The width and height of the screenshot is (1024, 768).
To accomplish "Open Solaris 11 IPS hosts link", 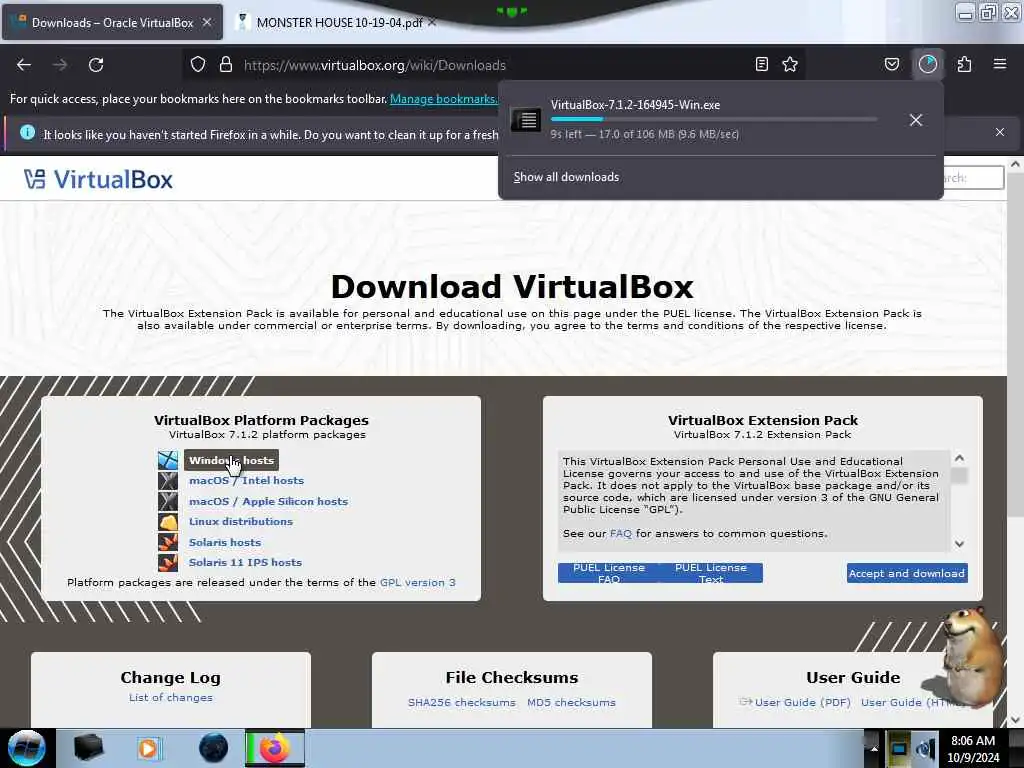I will point(245,562).
